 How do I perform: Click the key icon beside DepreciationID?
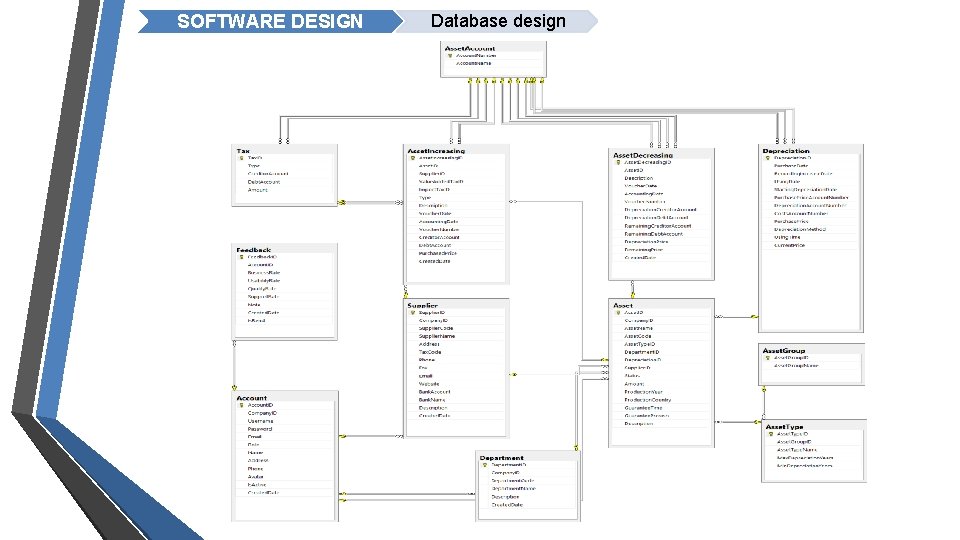click(x=768, y=158)
